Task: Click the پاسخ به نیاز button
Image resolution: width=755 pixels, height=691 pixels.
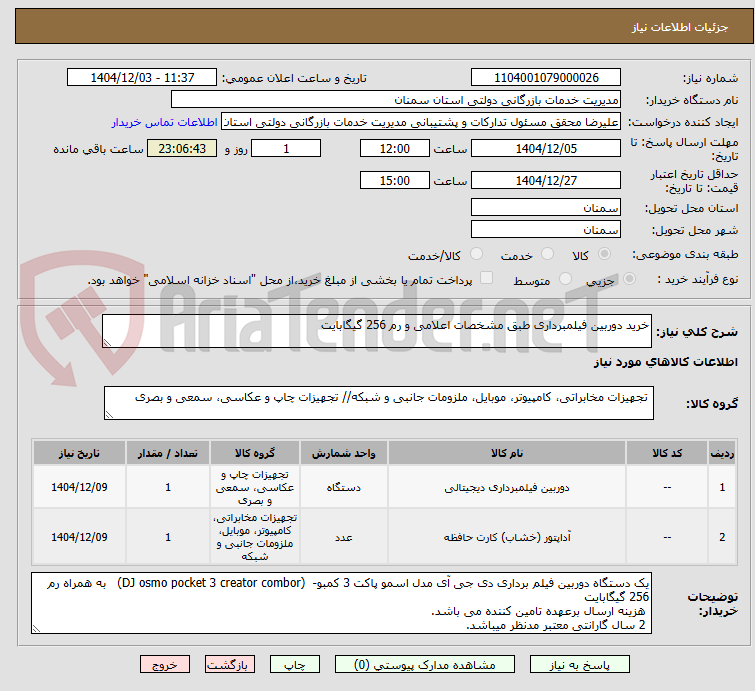Action: 580,665
